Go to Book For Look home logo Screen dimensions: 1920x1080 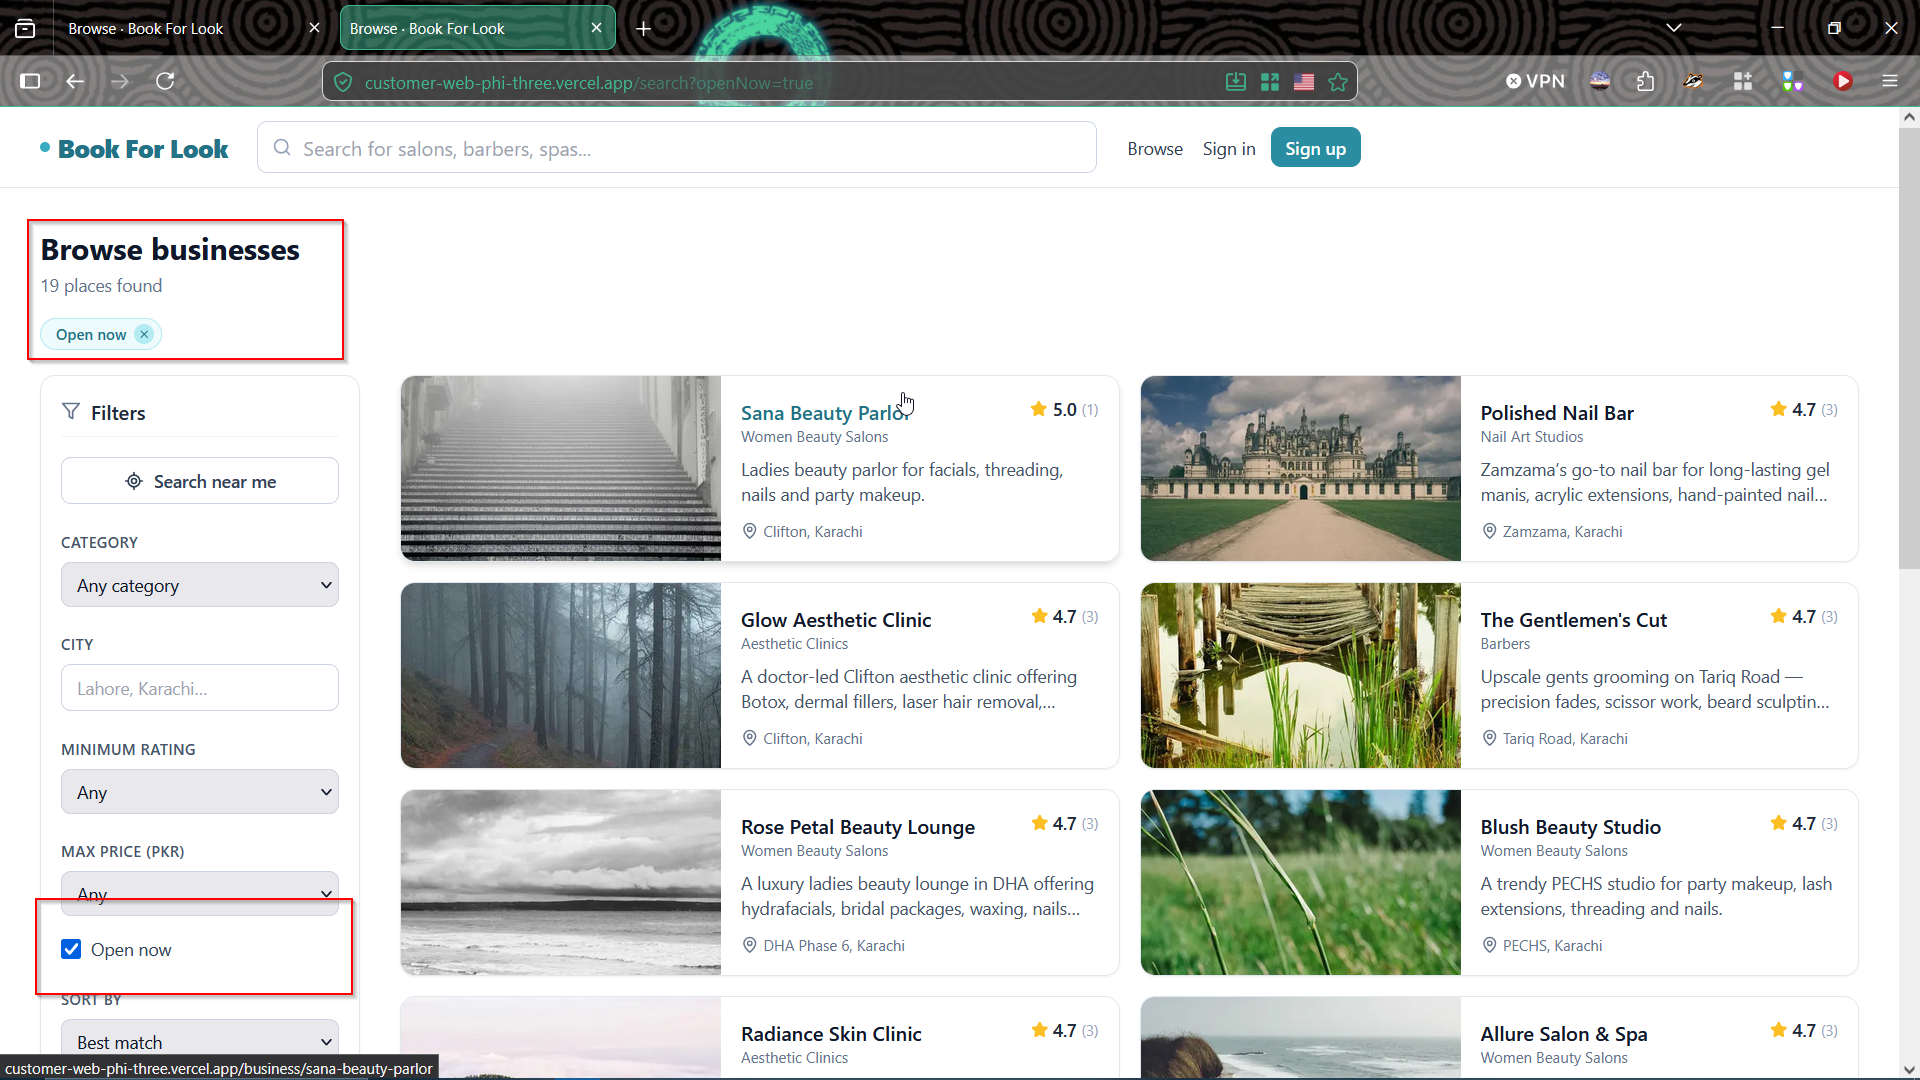[134, 148]
